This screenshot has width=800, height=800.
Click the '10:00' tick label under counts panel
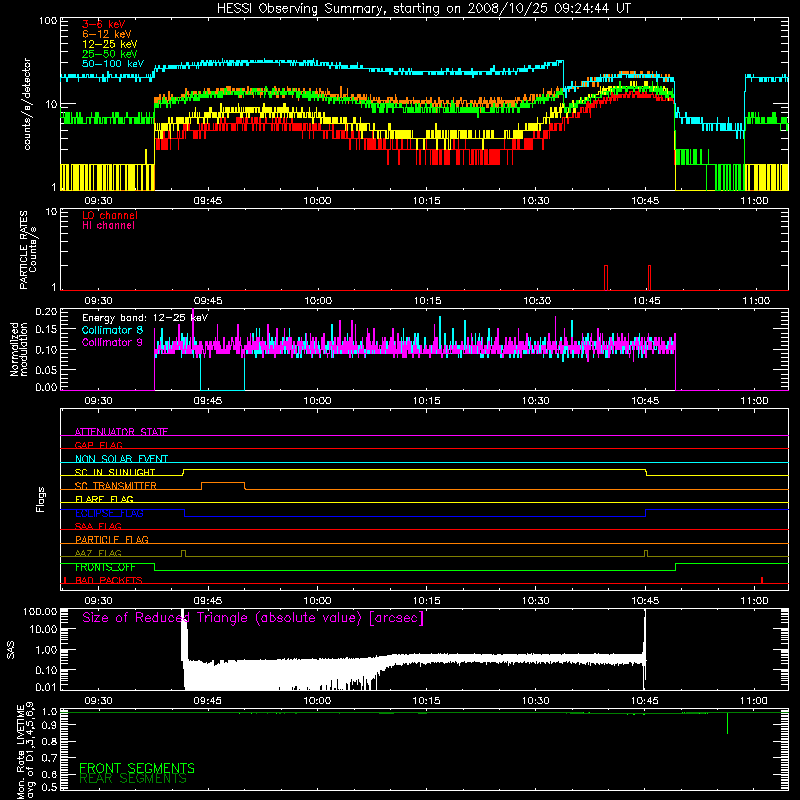point(317,201)
